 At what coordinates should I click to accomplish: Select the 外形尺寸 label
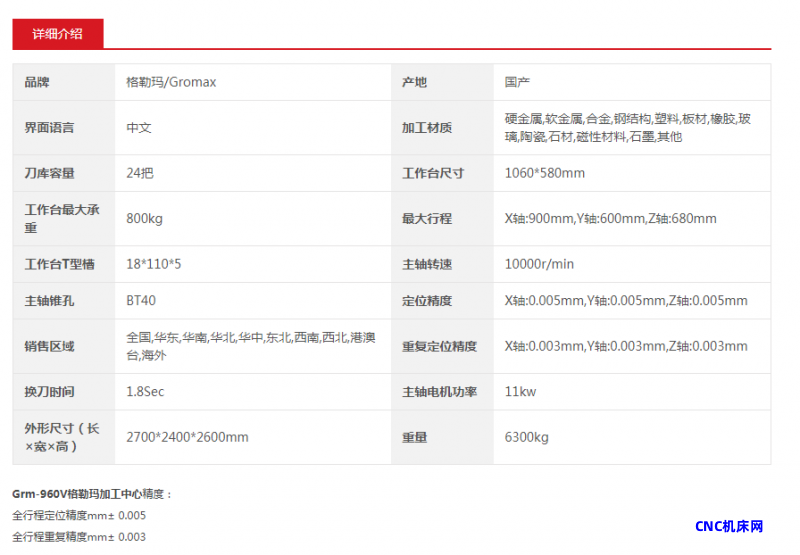[62, 437]
